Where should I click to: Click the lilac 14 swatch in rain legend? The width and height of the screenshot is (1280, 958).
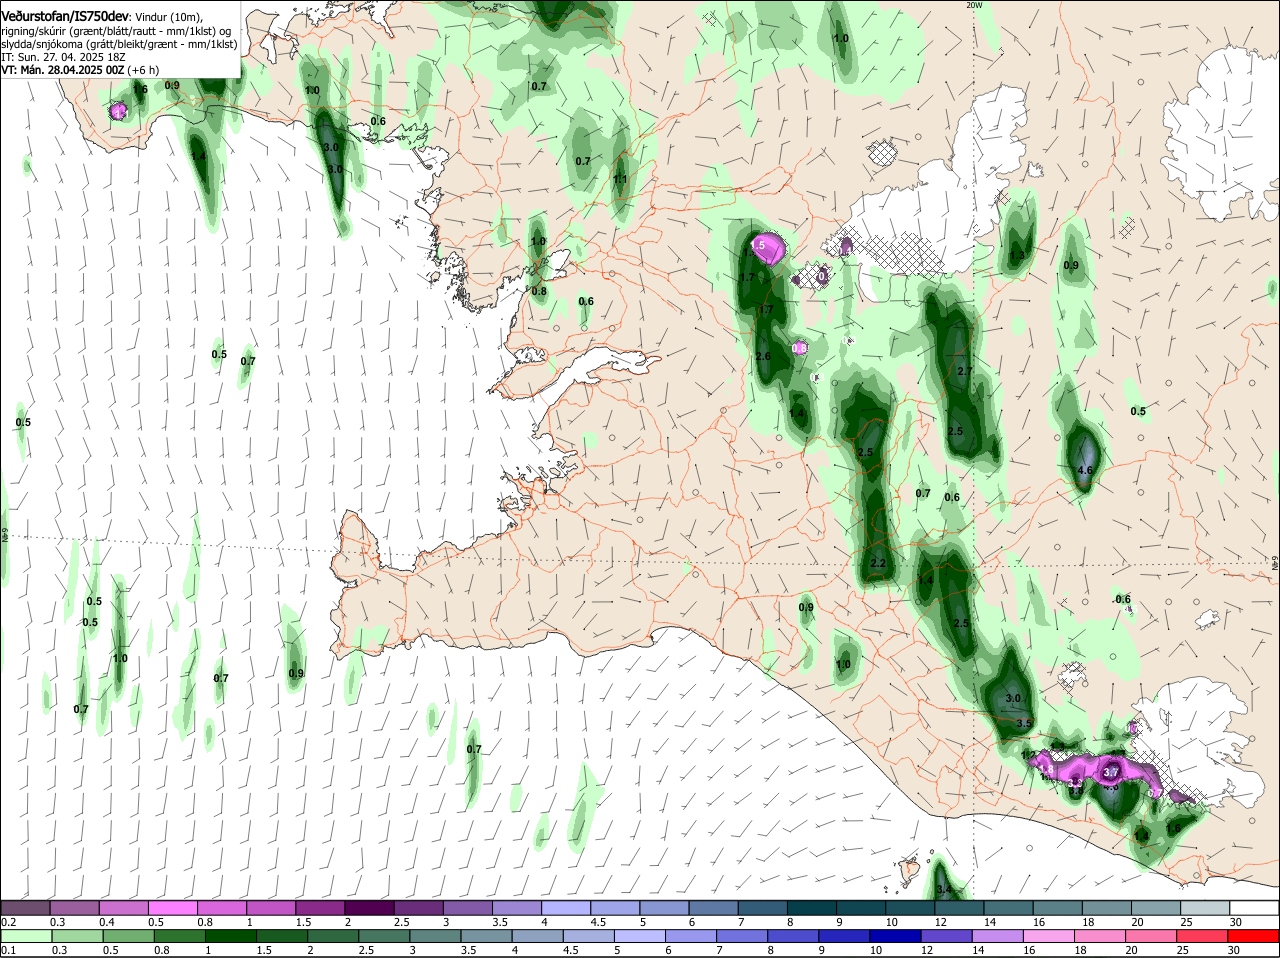coord(997,936)
